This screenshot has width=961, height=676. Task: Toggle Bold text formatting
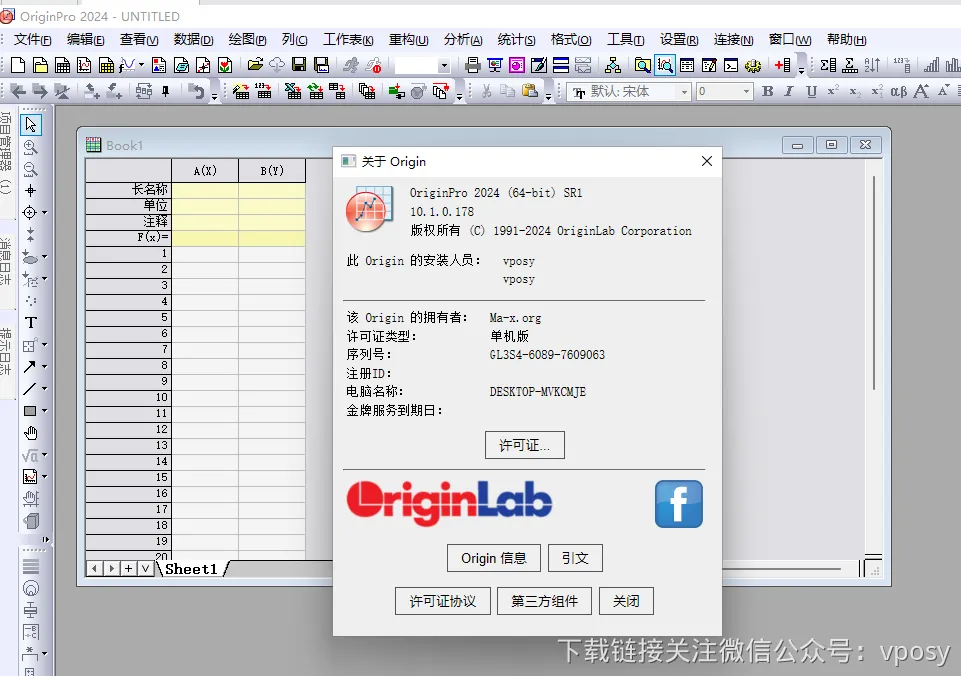[767, 92]
